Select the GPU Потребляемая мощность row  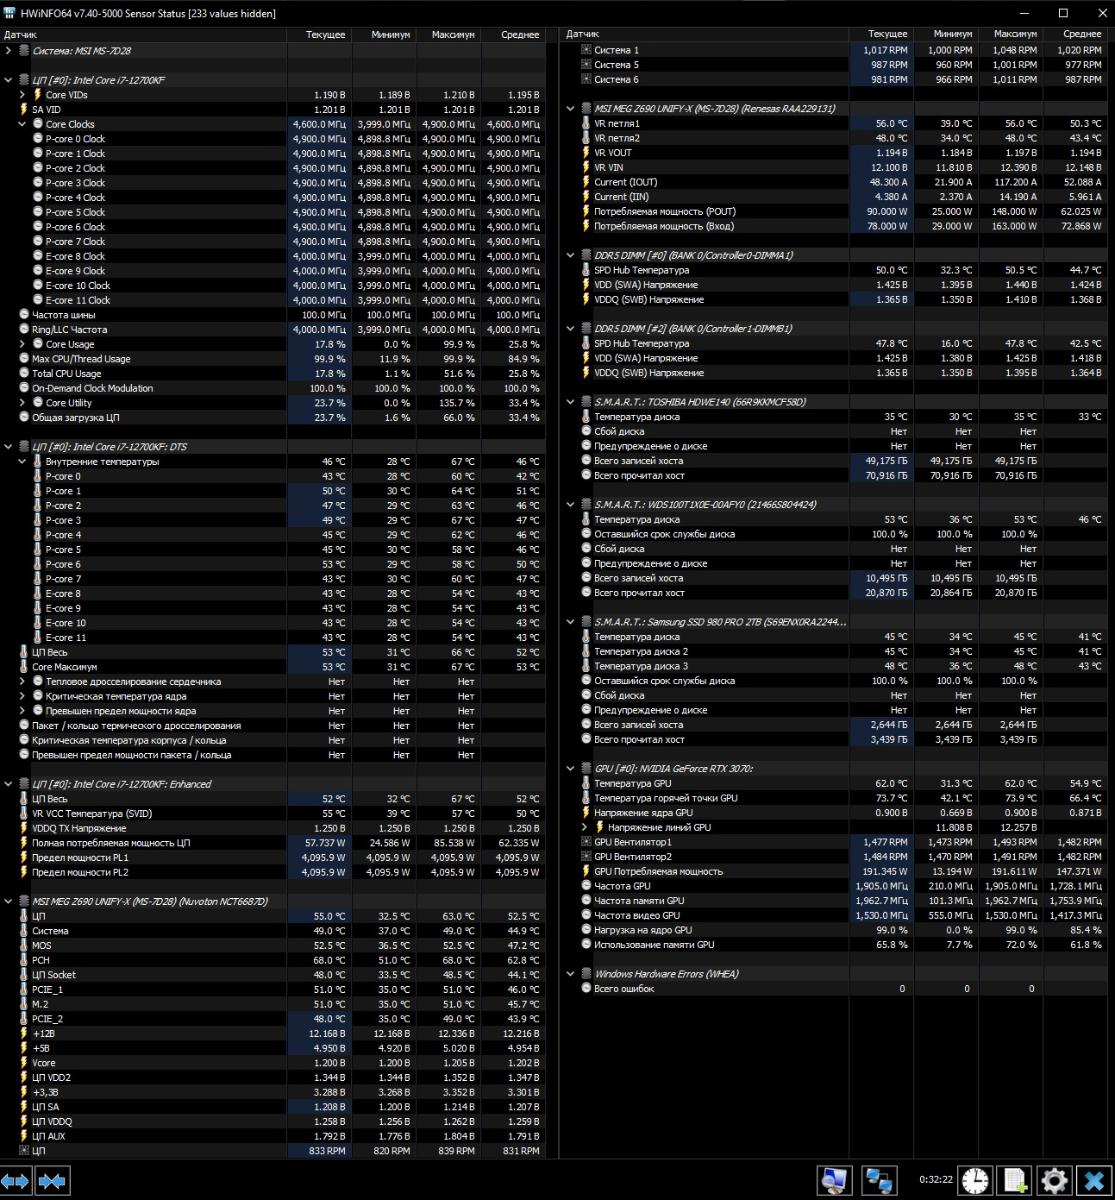click(x=835, y=871)
